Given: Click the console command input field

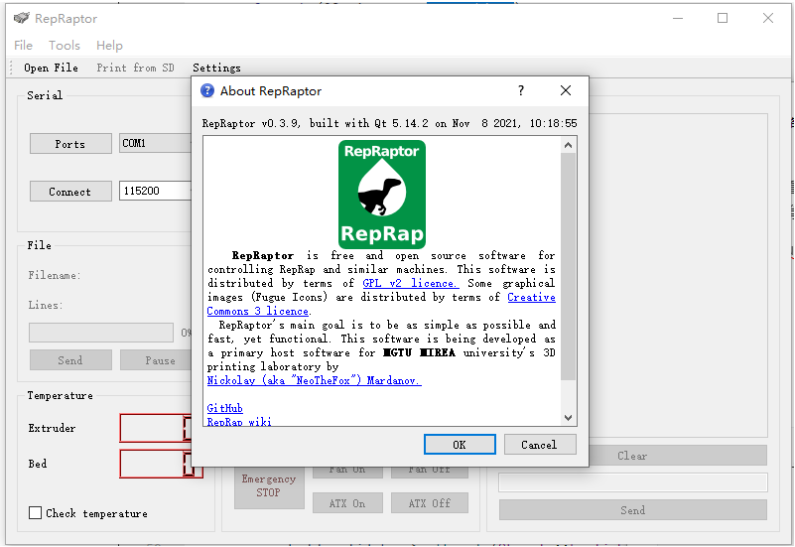Looking at the screenshot, I should pyautogui.click(x=633, y=483).
